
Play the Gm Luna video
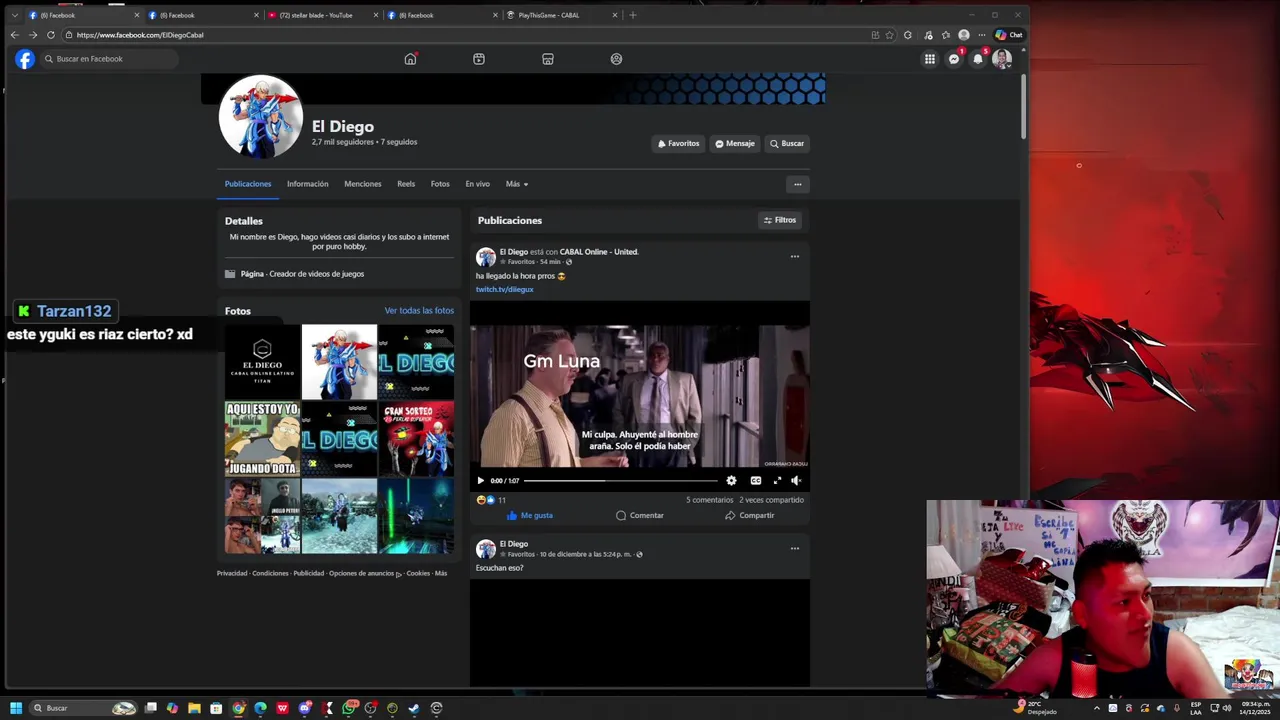pyautogui.click(x=480, y=481)
